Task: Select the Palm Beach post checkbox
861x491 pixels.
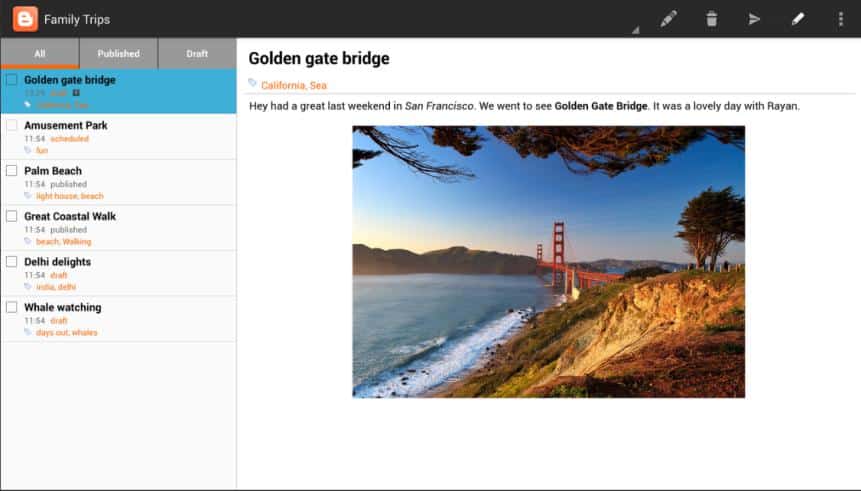Action: point(12,171)
